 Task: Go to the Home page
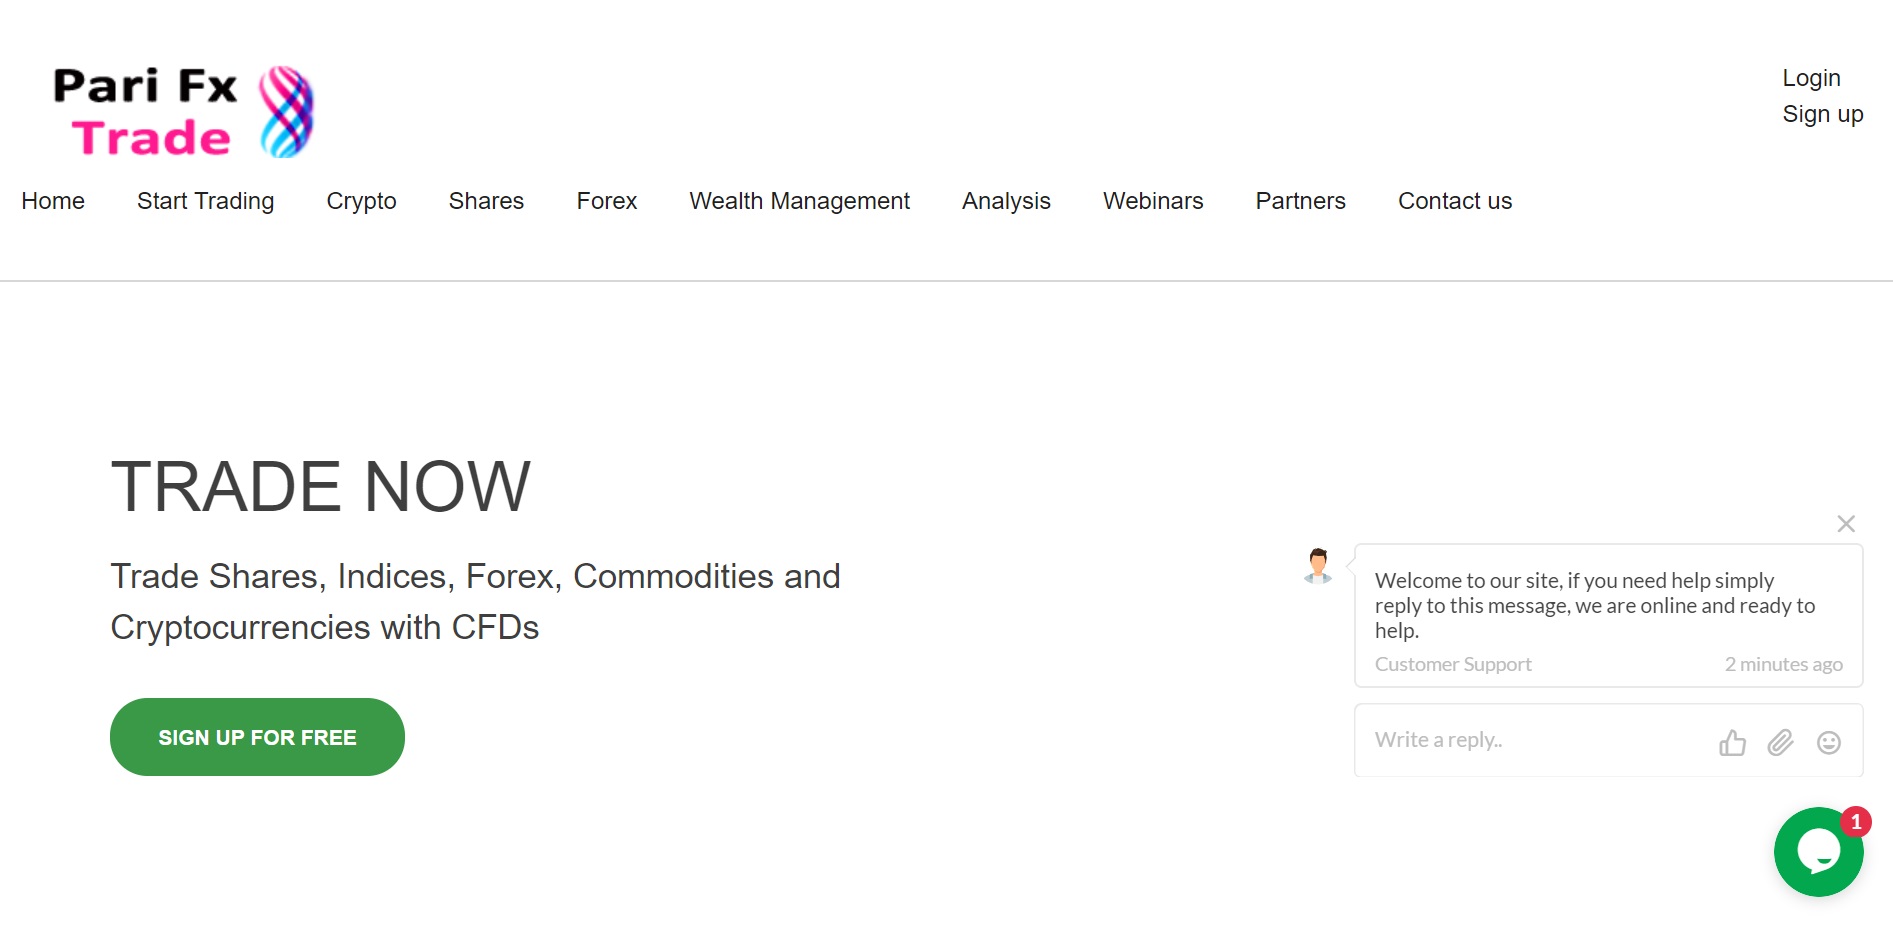53,201
